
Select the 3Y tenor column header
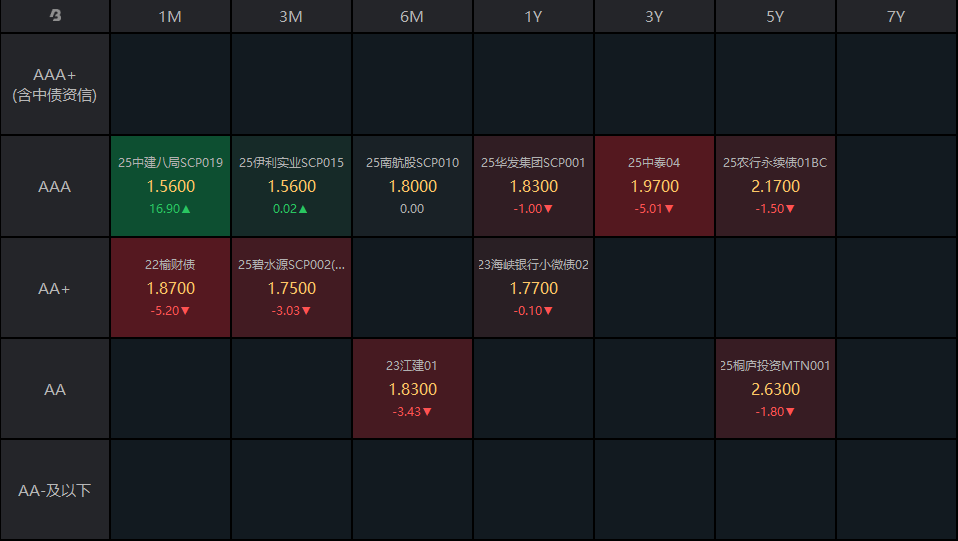(x=654, y=17)
